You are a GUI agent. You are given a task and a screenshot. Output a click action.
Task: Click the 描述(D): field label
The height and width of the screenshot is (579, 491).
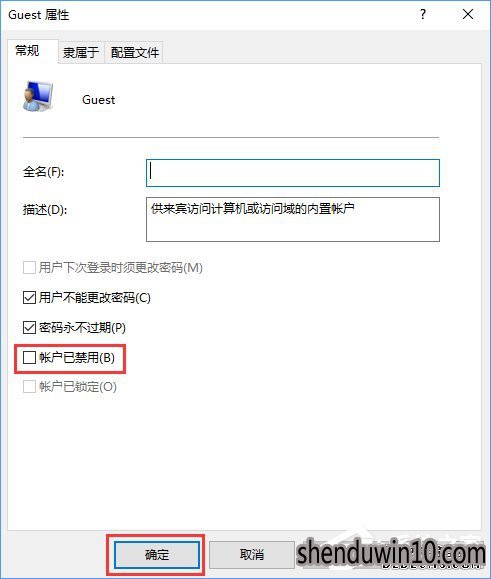(x=45, y=210)
